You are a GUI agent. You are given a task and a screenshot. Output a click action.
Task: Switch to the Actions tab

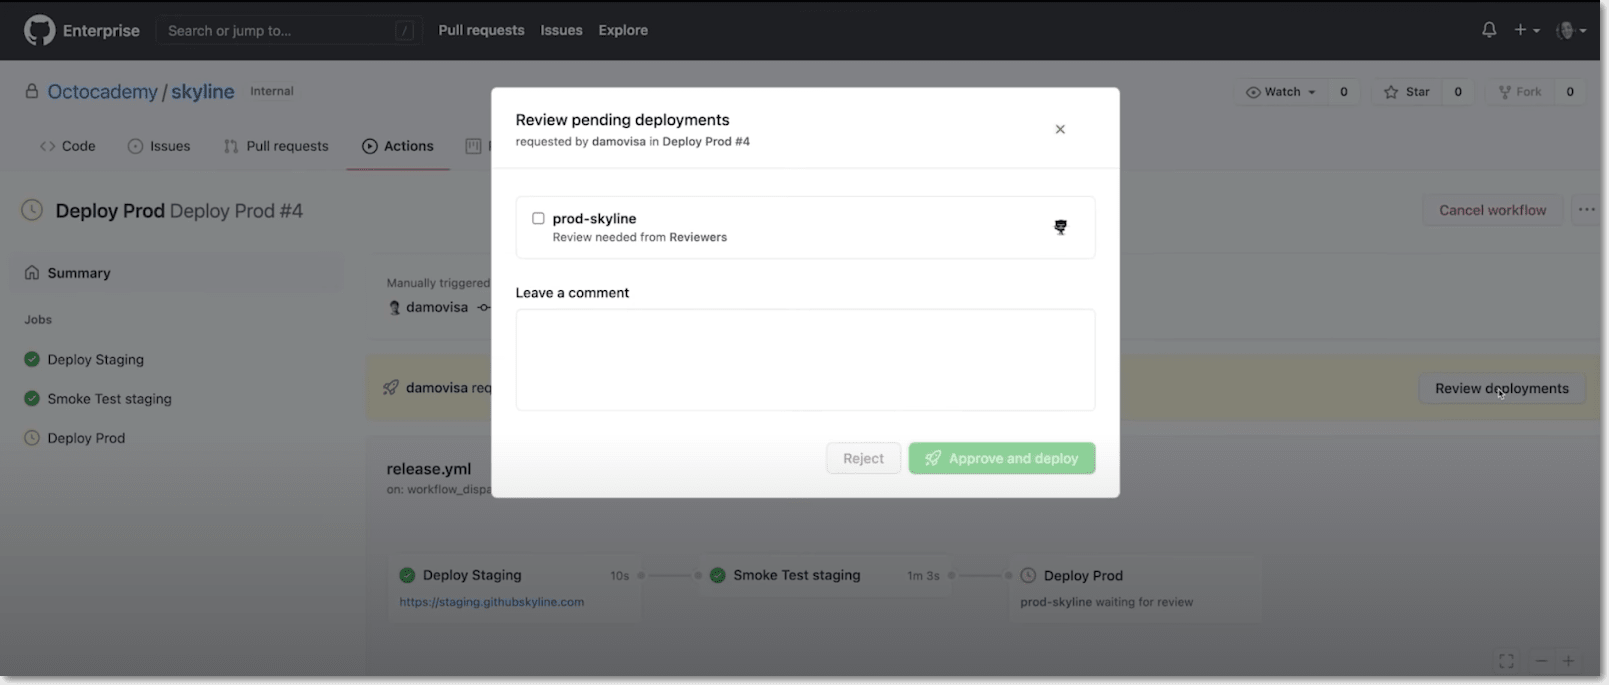pos(398,146)
